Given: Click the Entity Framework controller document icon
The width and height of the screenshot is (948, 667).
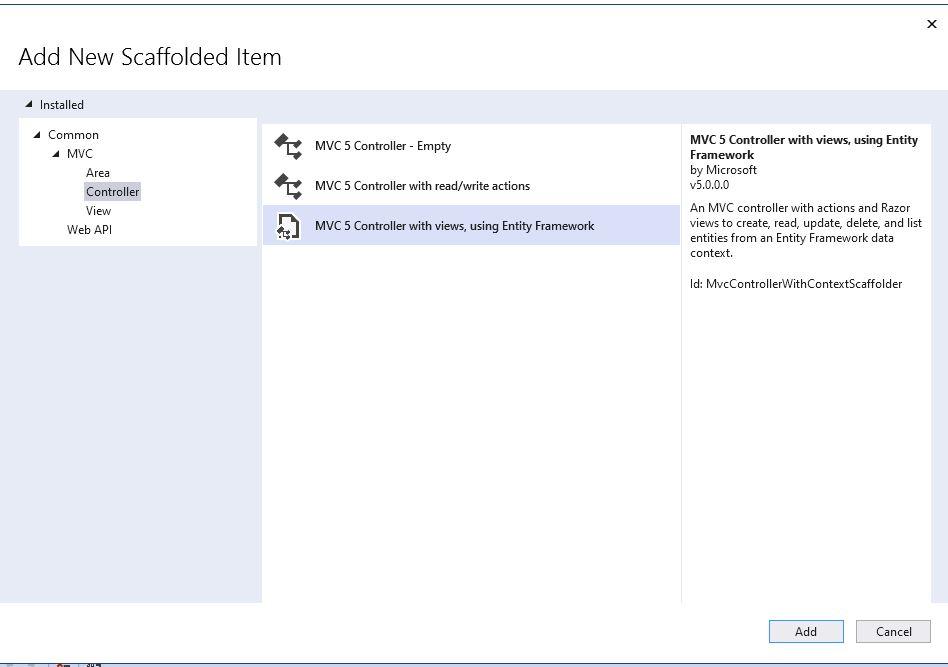Looking at the screenshot, I should tap(288, 226).
